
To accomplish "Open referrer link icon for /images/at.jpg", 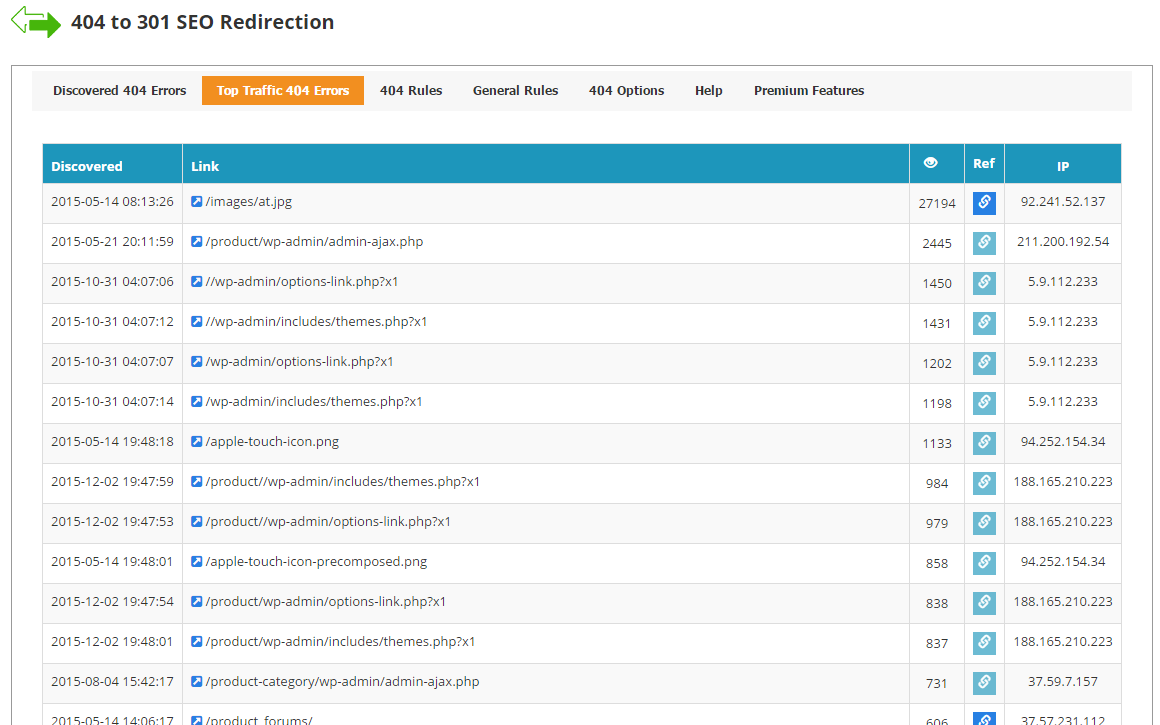I will click(984, 203).
